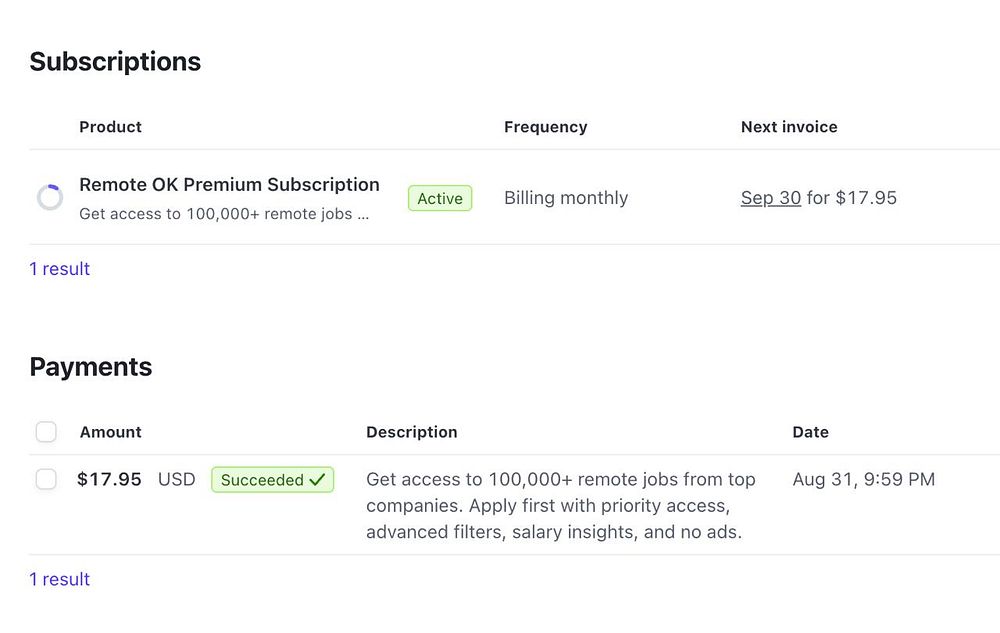Viewport: 1000px width, 633px height.
Task: Click the Product column header
Action: pyautogui.click(x=110, y=127)
